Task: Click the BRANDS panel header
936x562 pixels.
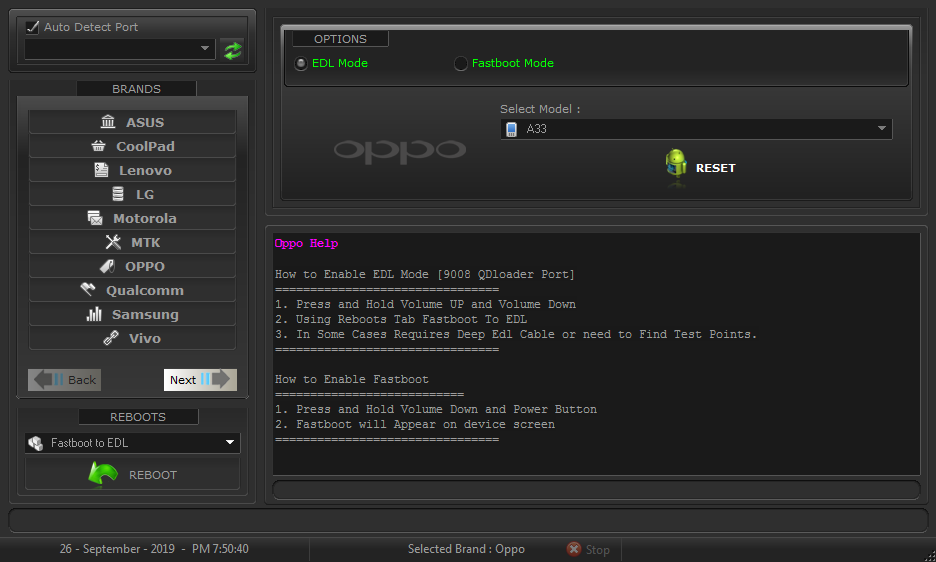Action: coord(136,89)
